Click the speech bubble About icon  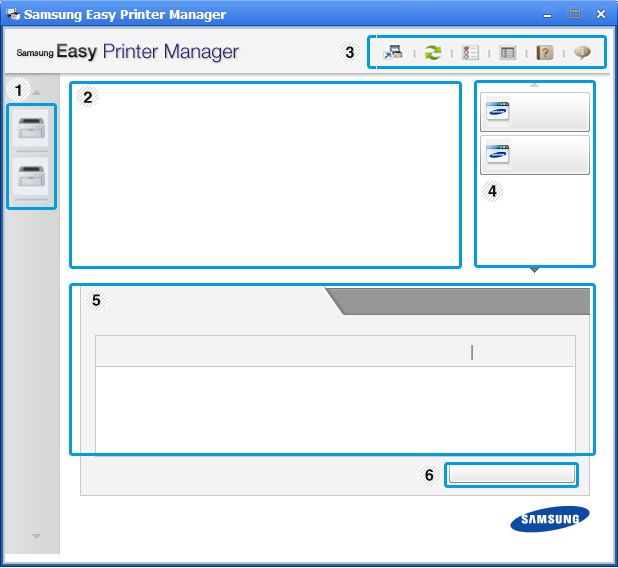click(581, 53)
